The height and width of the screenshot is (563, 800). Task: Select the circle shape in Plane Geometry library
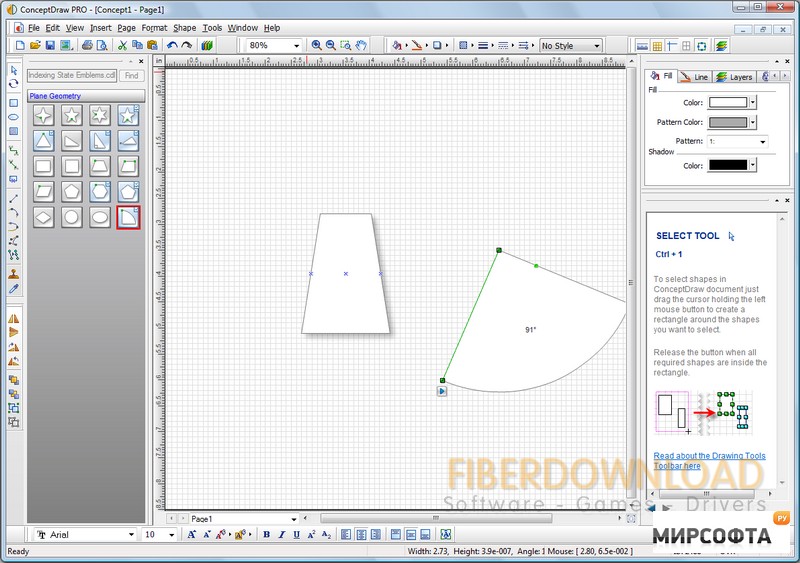click(x=71, y=217)
